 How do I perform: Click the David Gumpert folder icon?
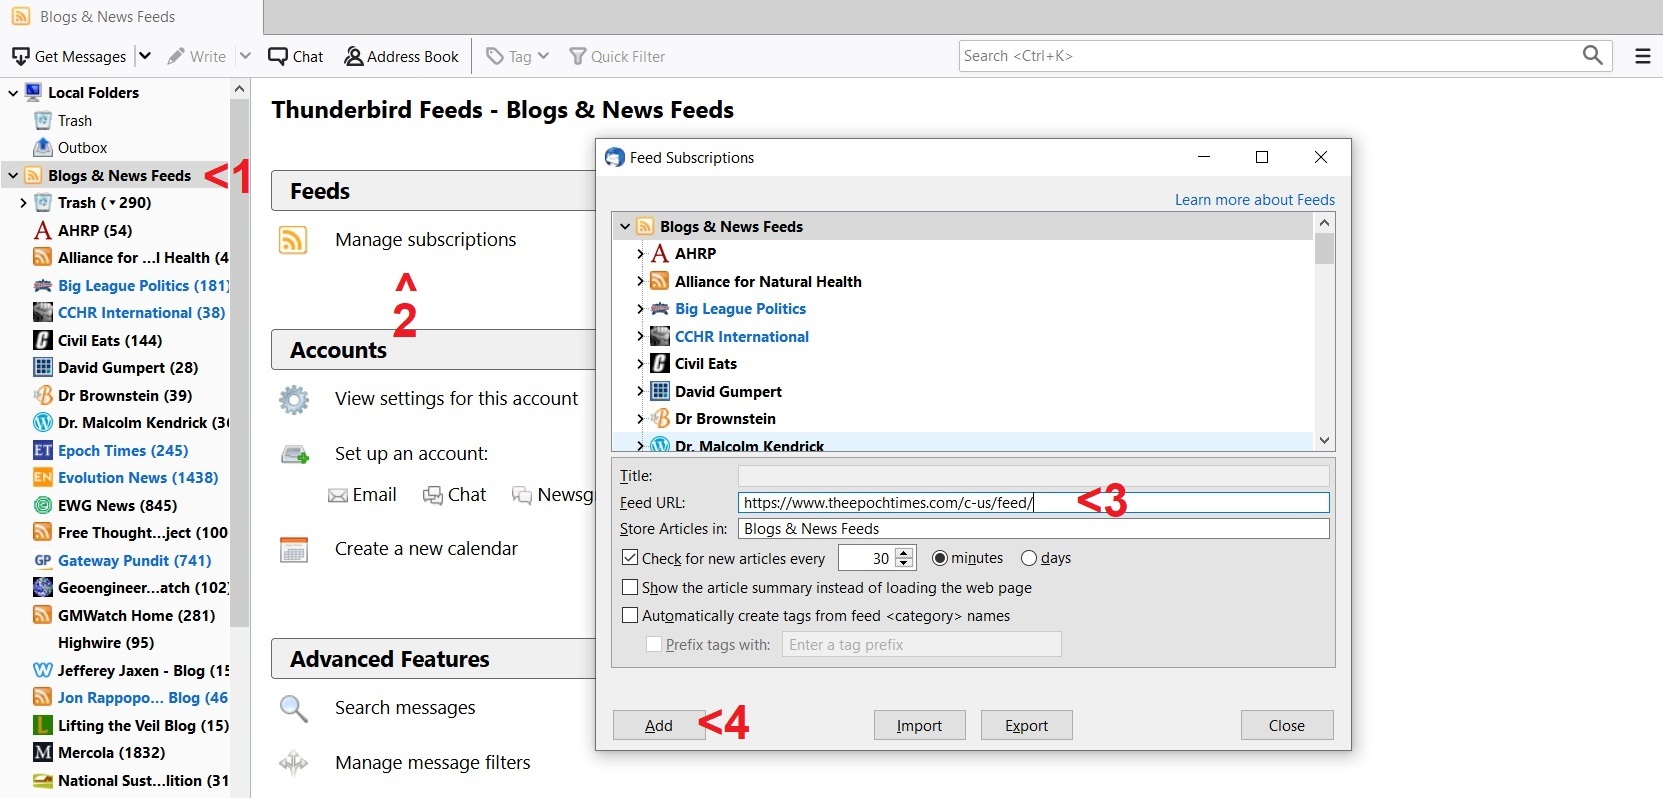tap(42, 368)
